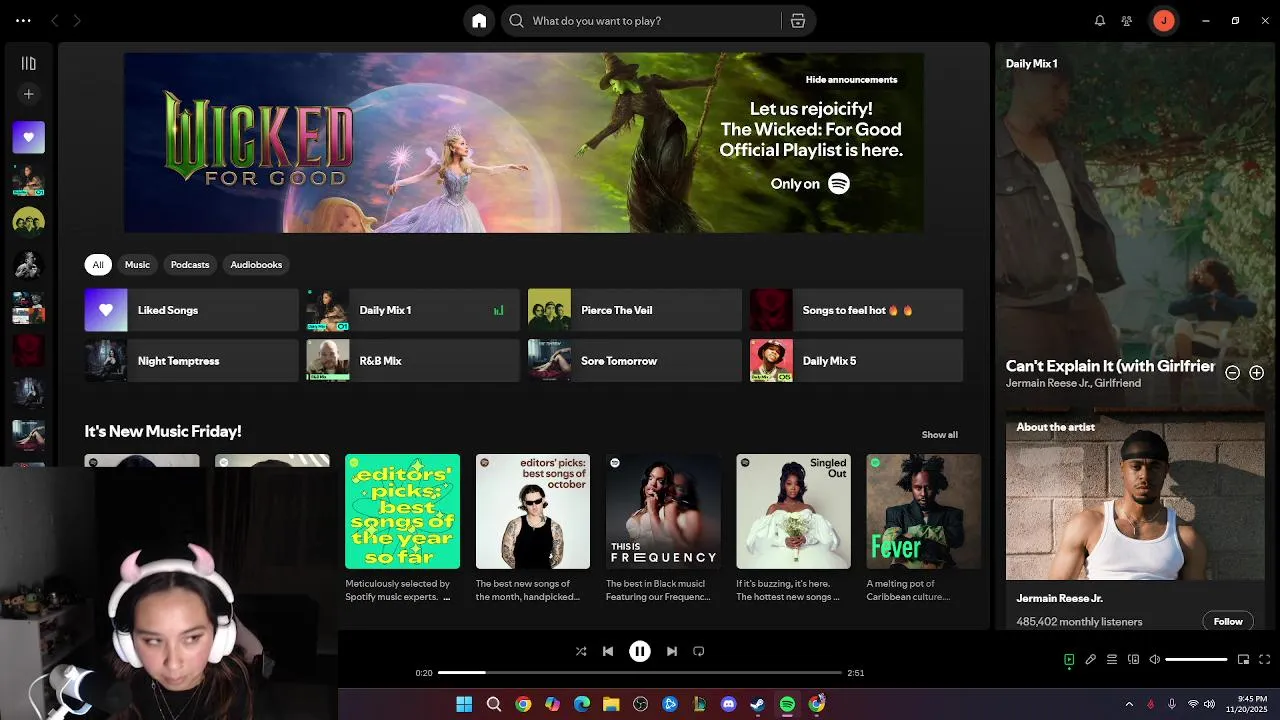The image size is (1280, 720).
Task: Open the Songs to feel hot card
Action: point(857,310)
